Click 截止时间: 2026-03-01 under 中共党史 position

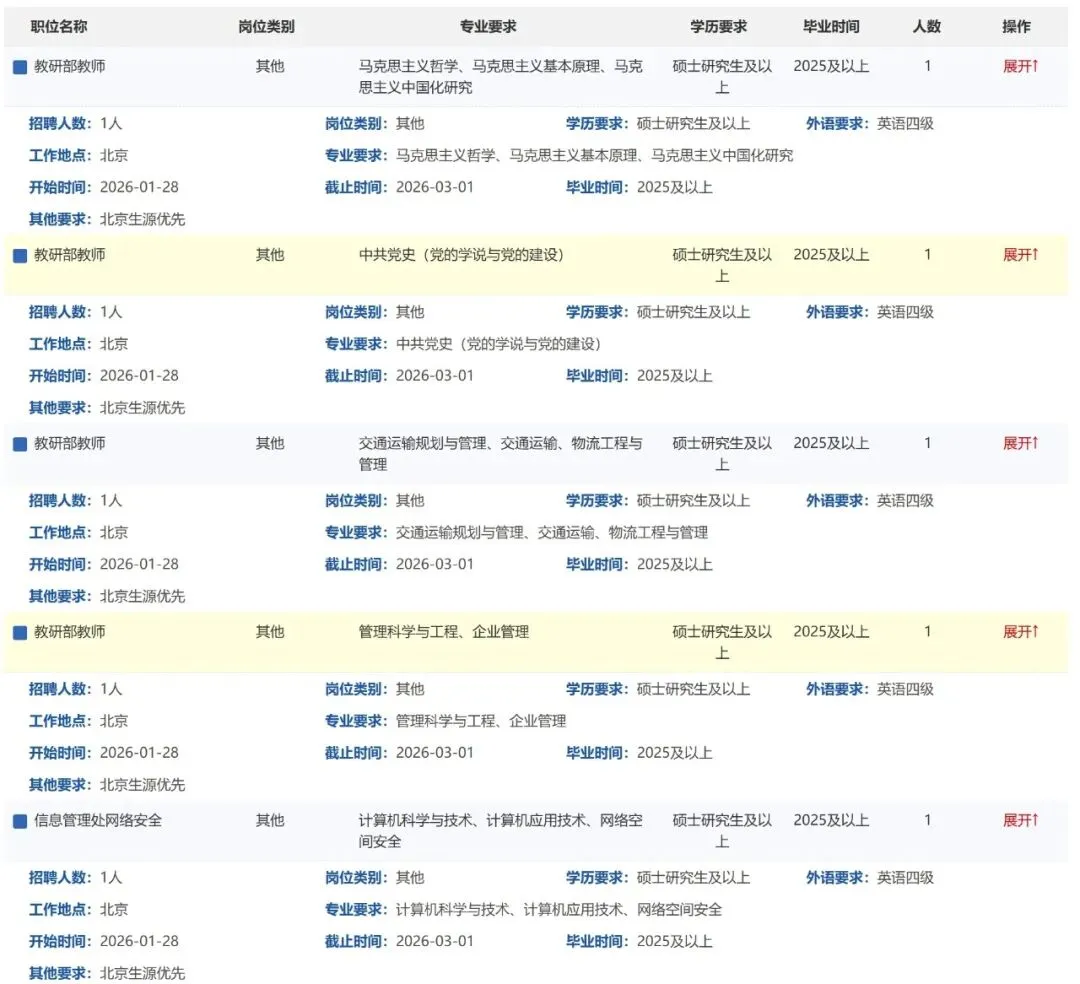click(399, 376)
